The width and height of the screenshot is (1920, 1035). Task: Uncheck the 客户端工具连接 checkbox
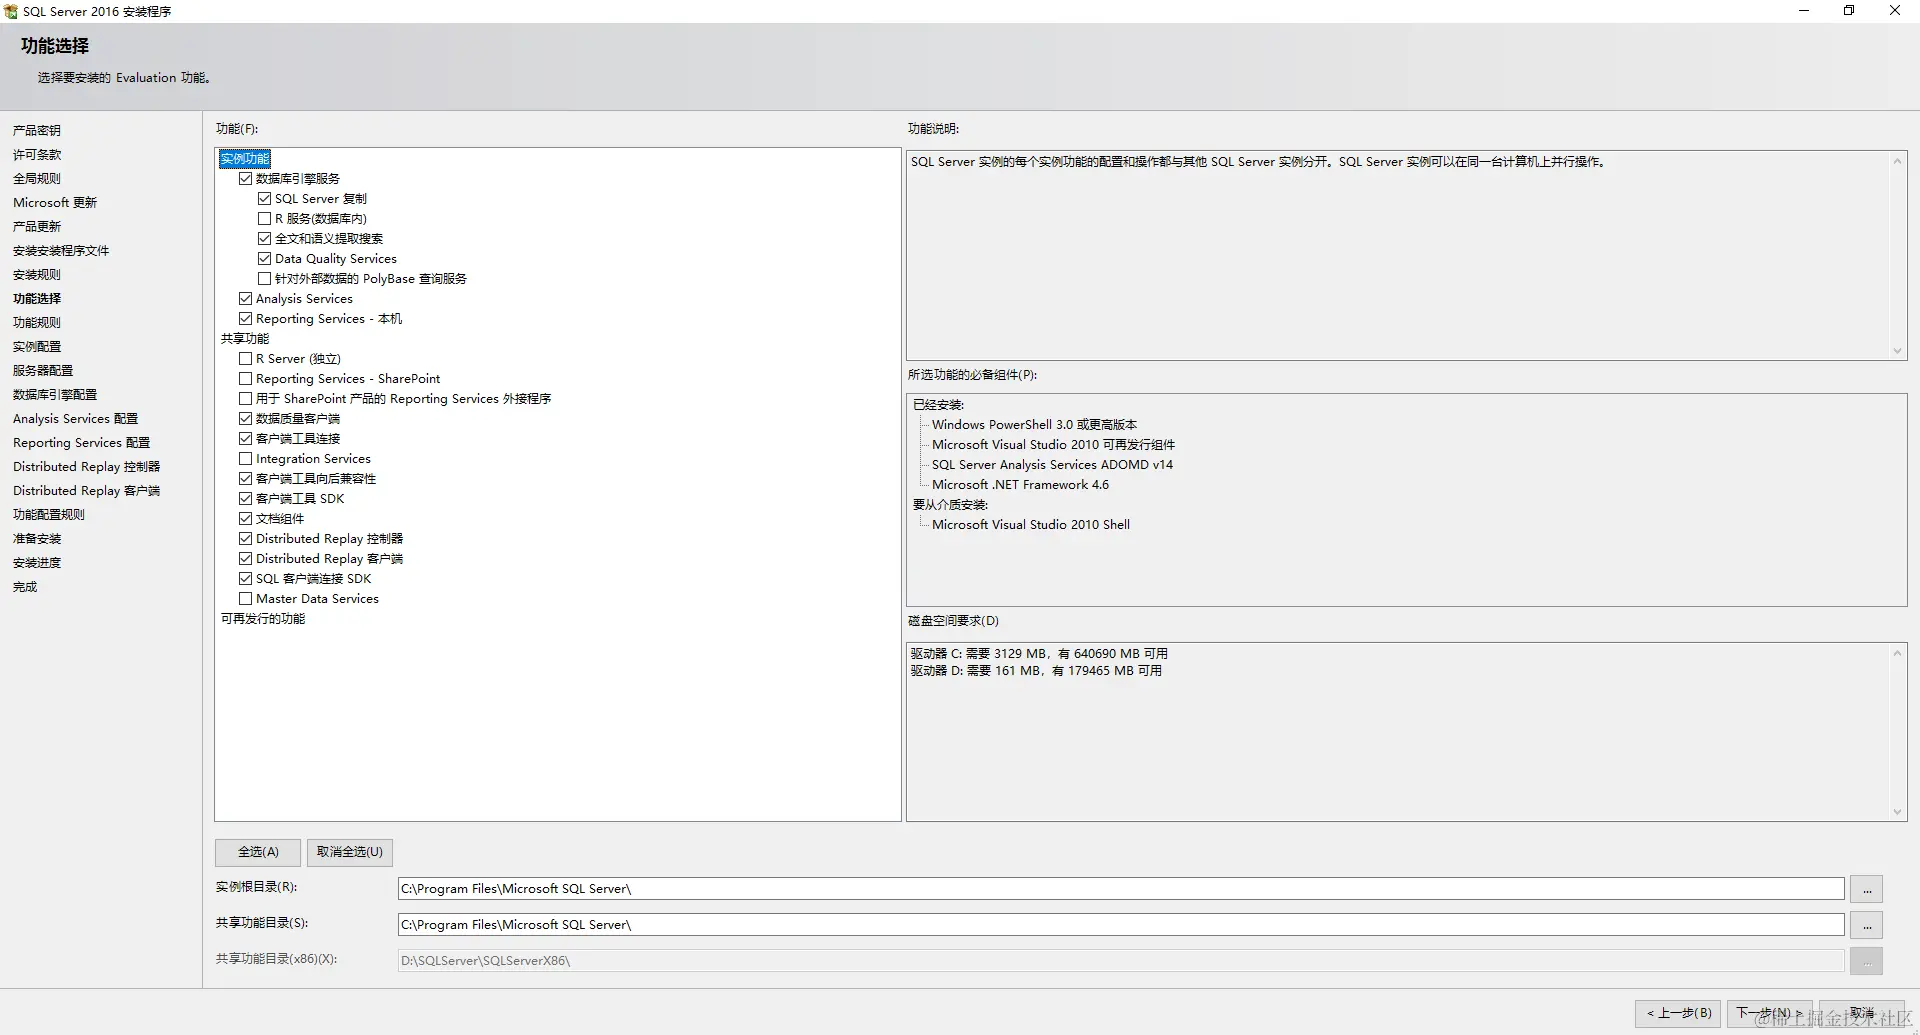pos(245,439)
